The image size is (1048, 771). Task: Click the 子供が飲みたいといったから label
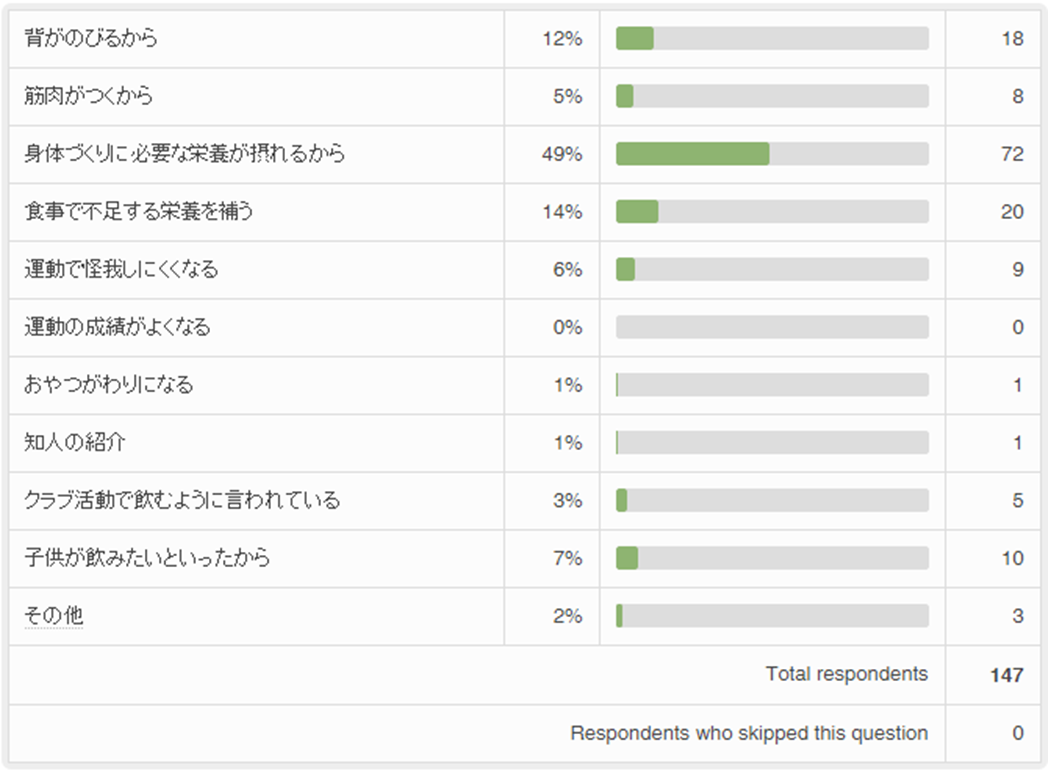pyautogui.click(x=147, y=558)
